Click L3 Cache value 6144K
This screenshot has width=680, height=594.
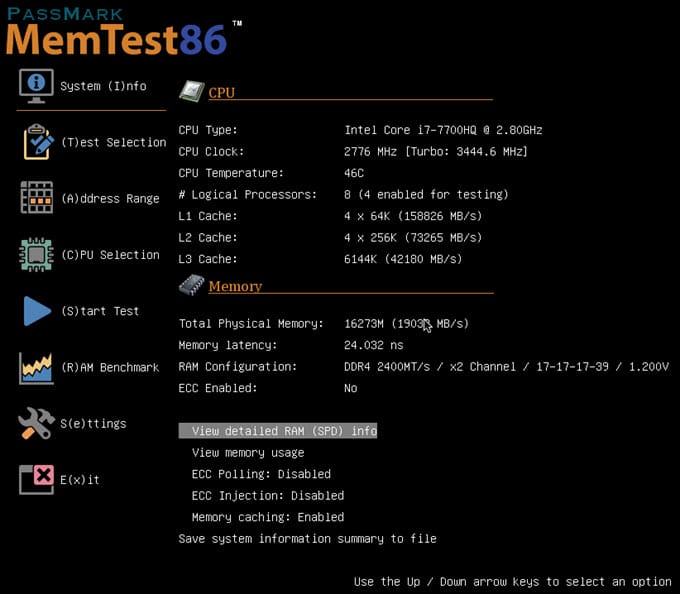coord(403,259)
